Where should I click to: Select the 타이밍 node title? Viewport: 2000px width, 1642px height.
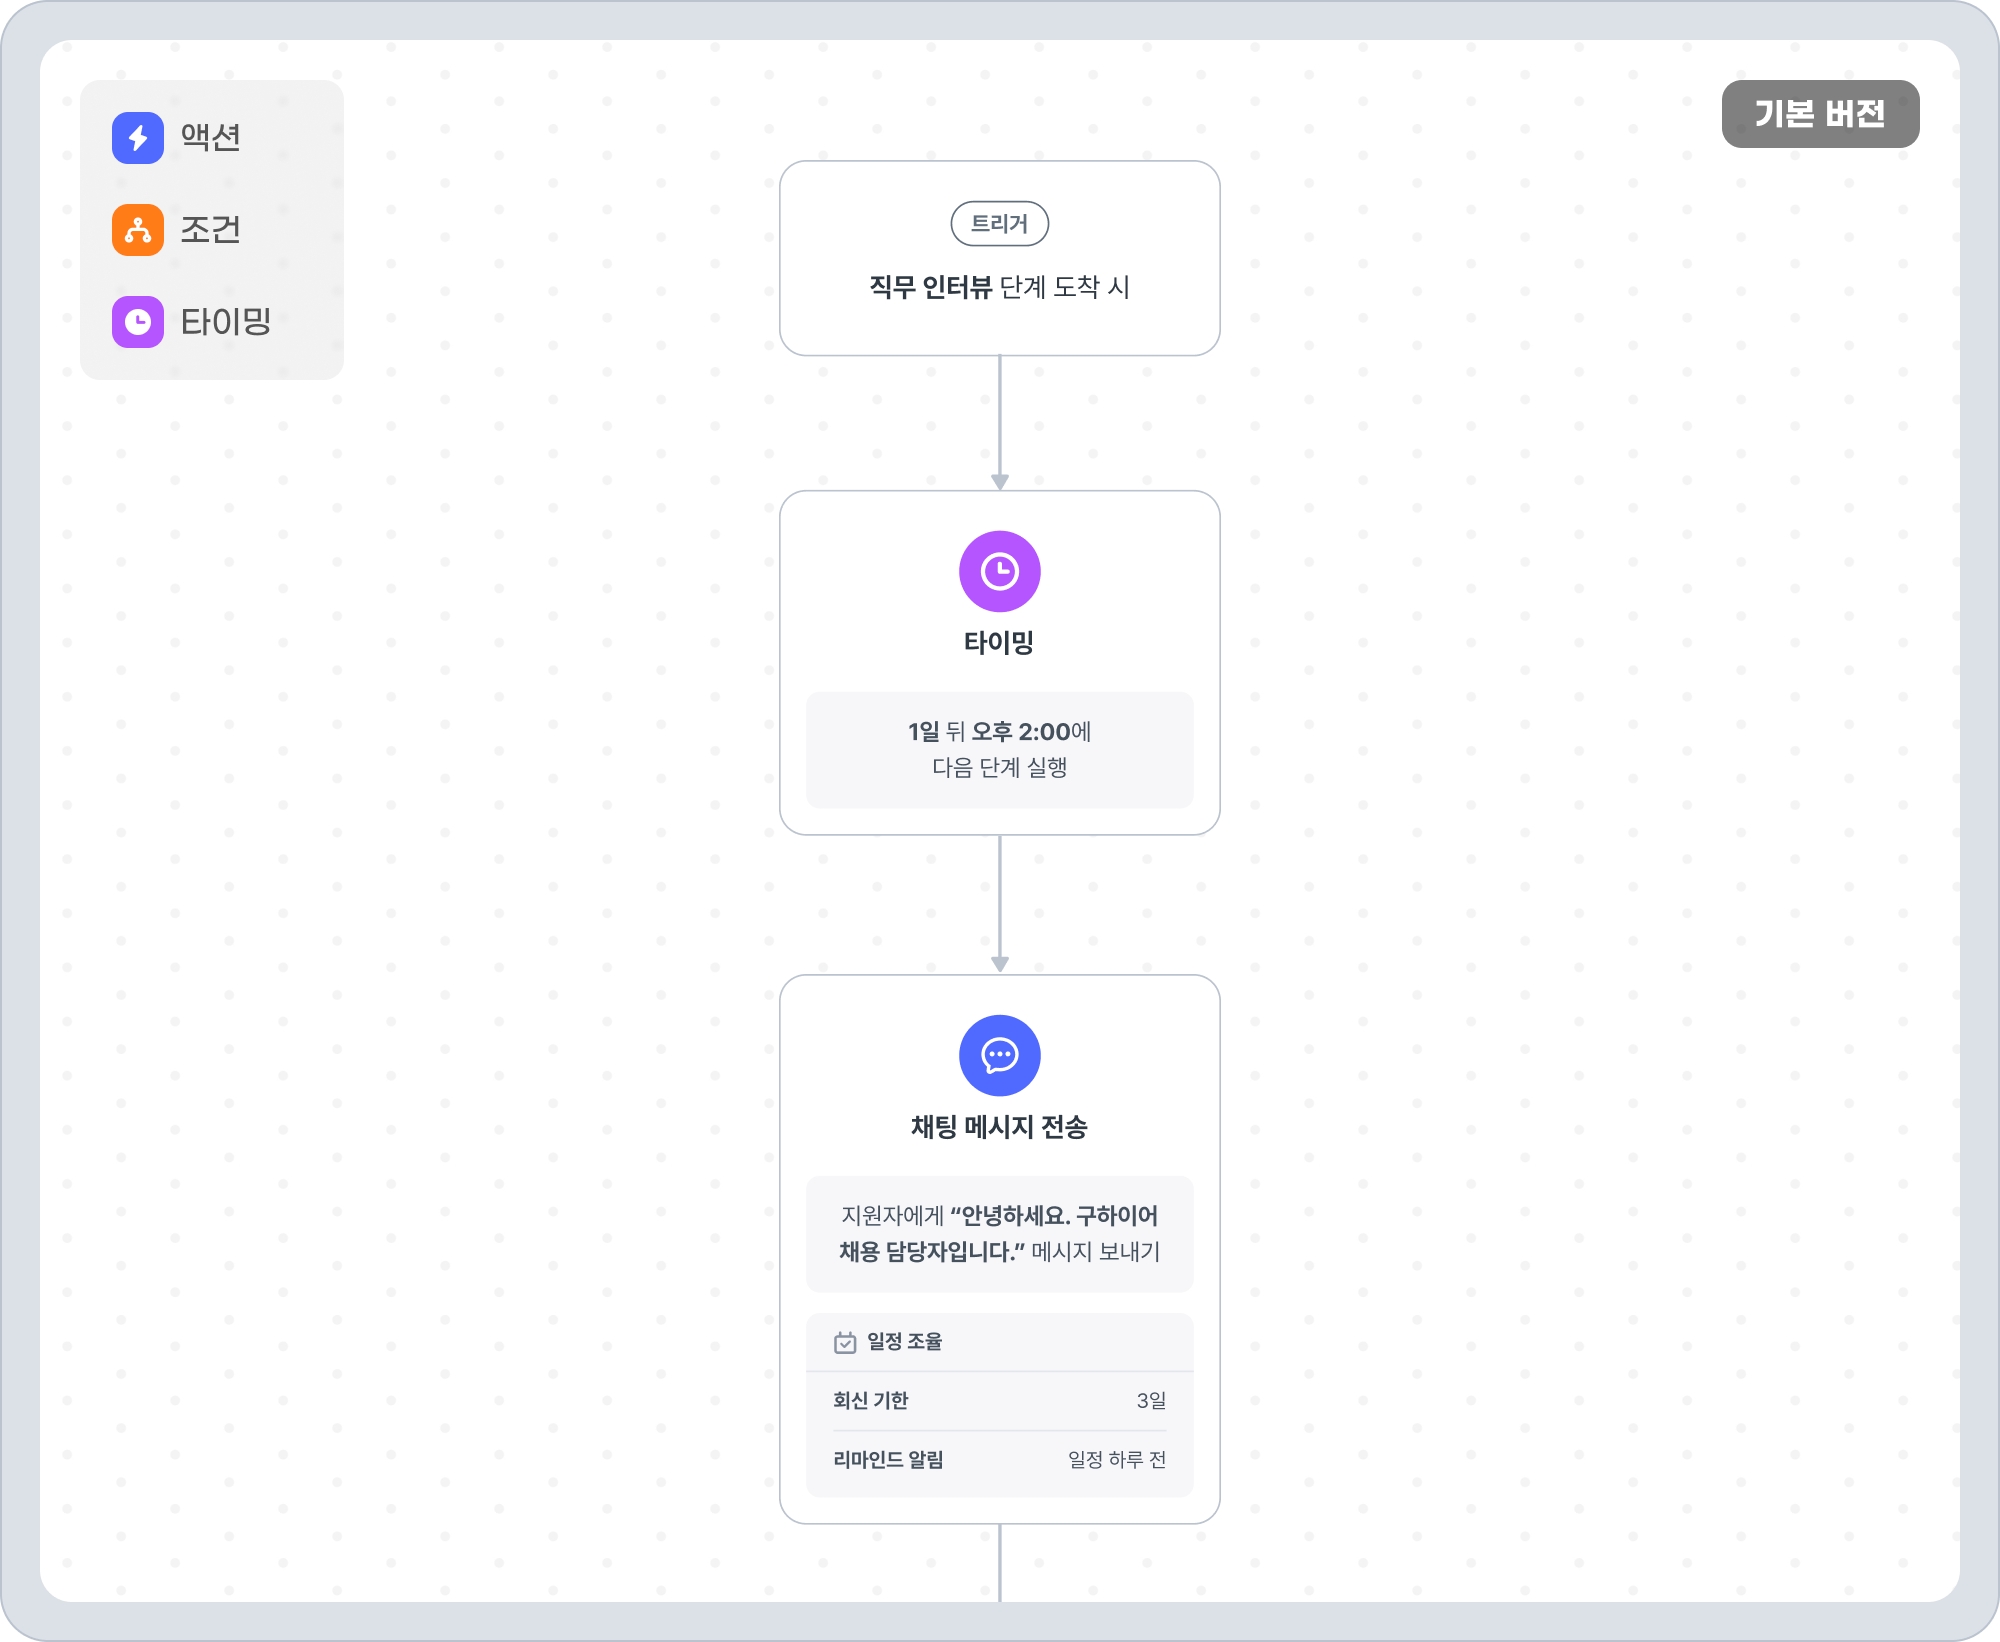(999, 643)
